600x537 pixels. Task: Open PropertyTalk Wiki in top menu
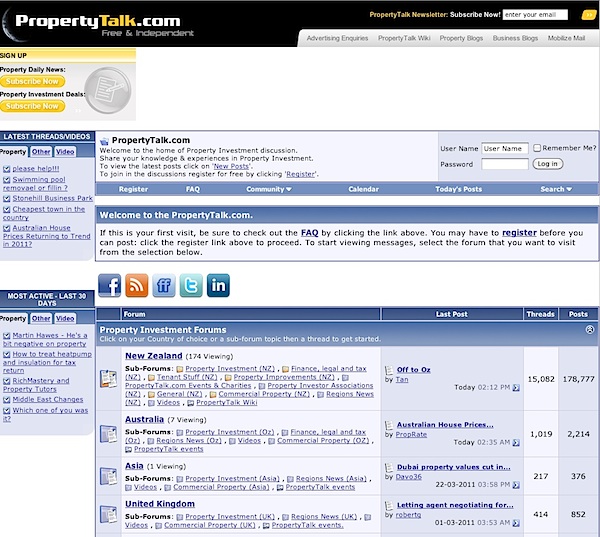coord(404,38)
